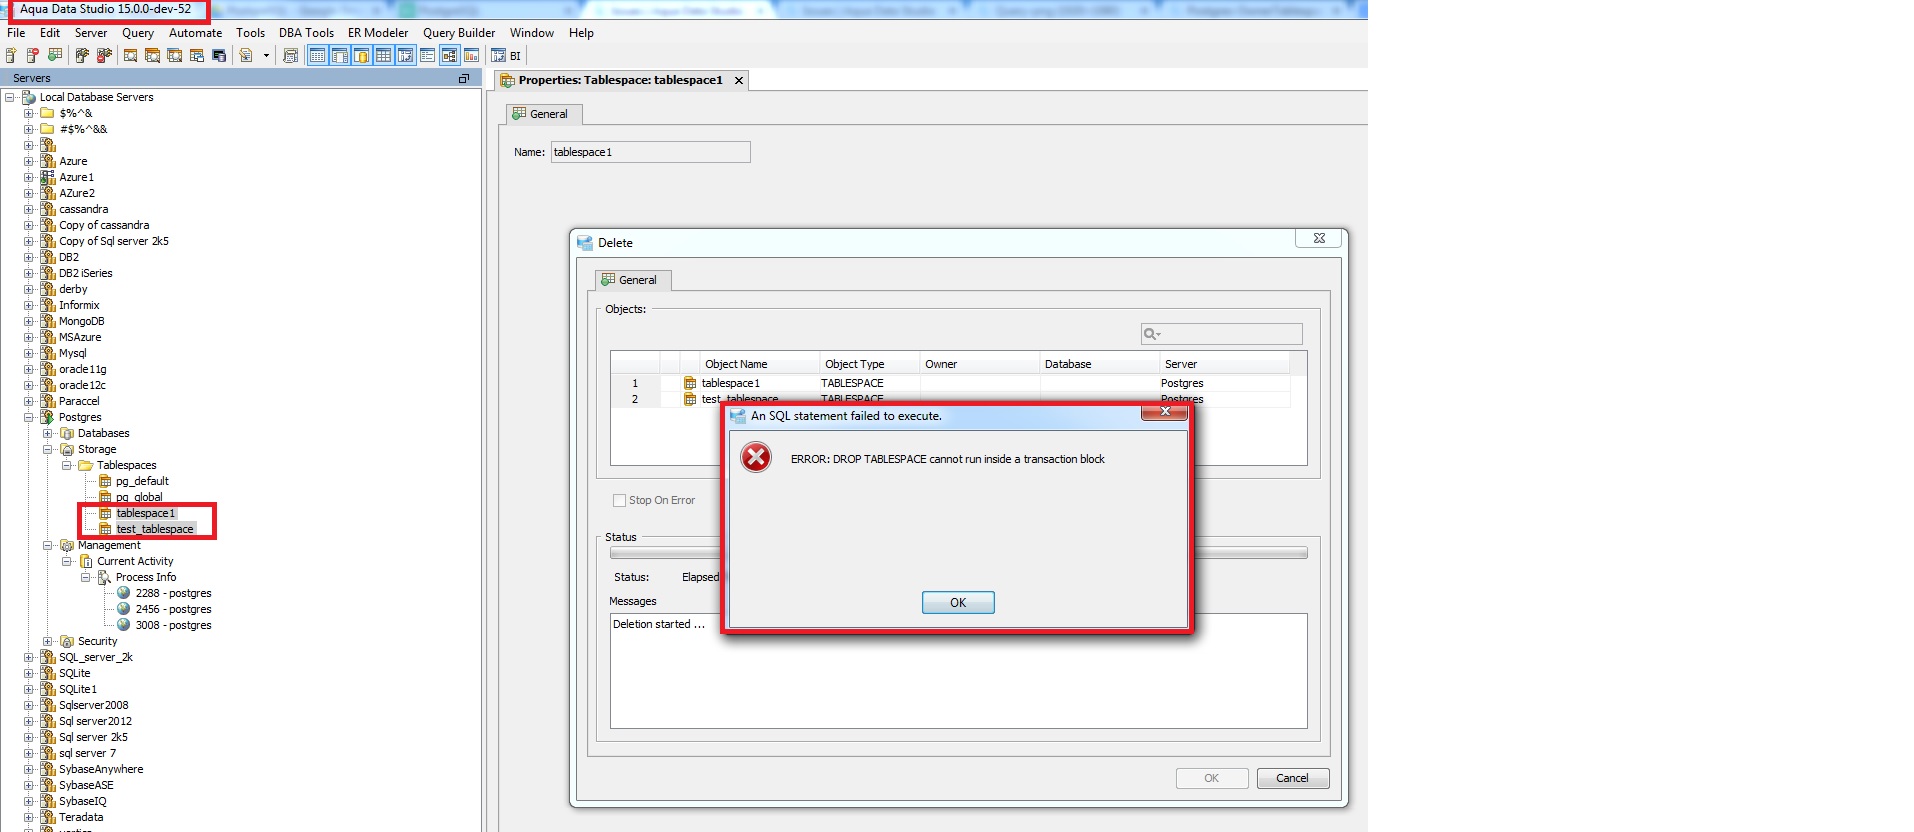Click the calculator-like toolbar icon

click(x=290, y=55)
